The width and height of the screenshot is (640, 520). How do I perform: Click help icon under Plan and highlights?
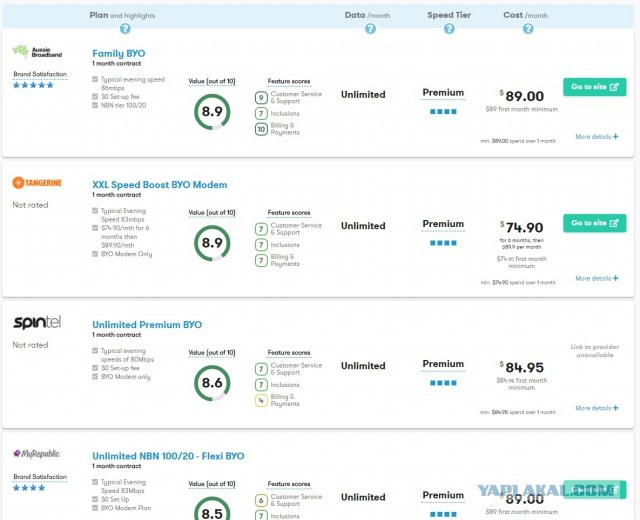(x=125, y=29)
